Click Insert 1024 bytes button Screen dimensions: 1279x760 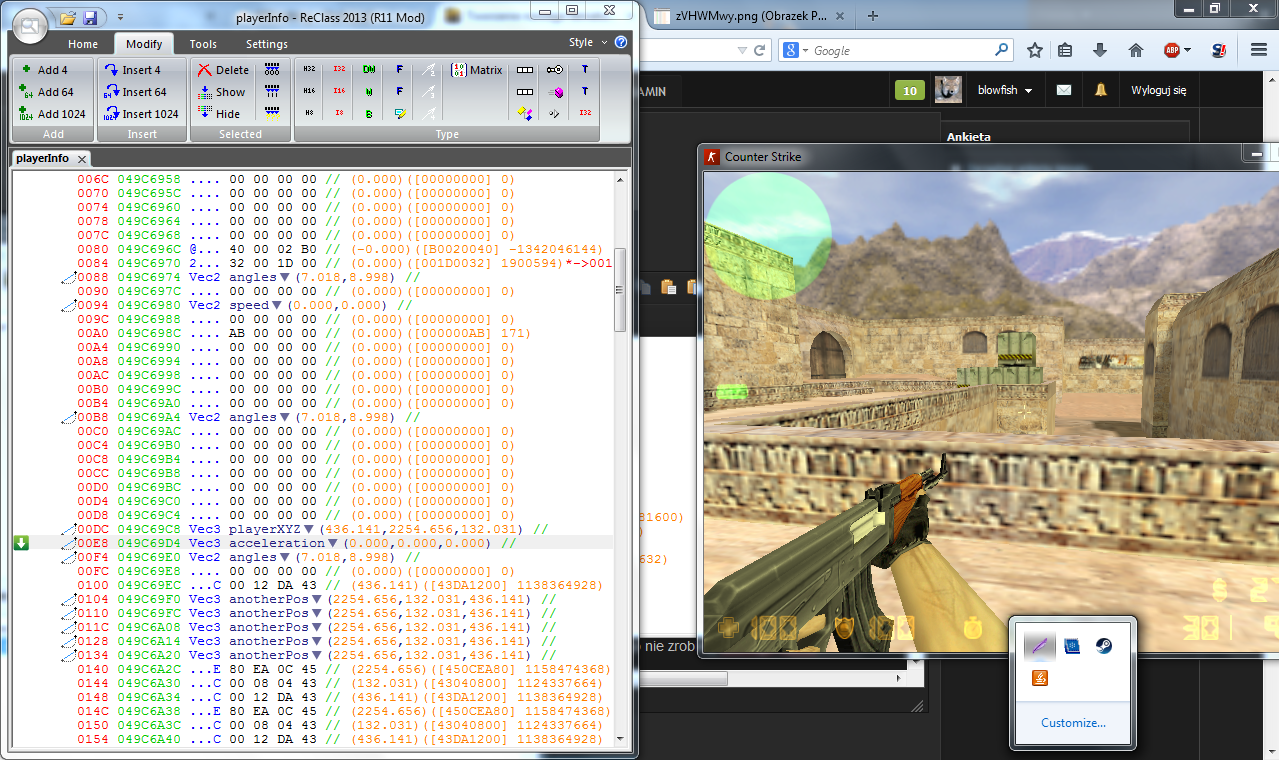(141, 114)
